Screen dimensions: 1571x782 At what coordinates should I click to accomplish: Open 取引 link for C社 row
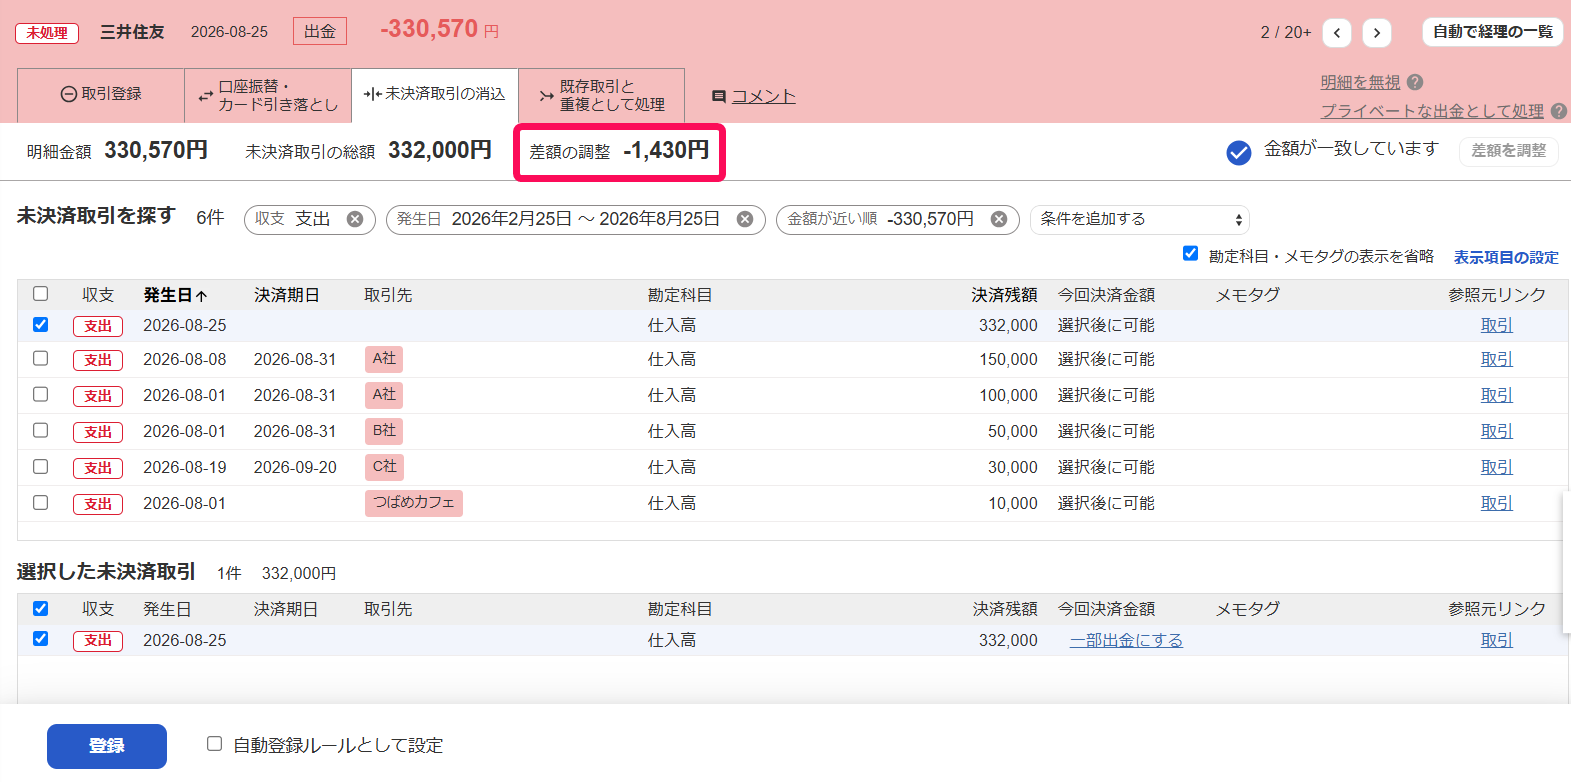1497,467
